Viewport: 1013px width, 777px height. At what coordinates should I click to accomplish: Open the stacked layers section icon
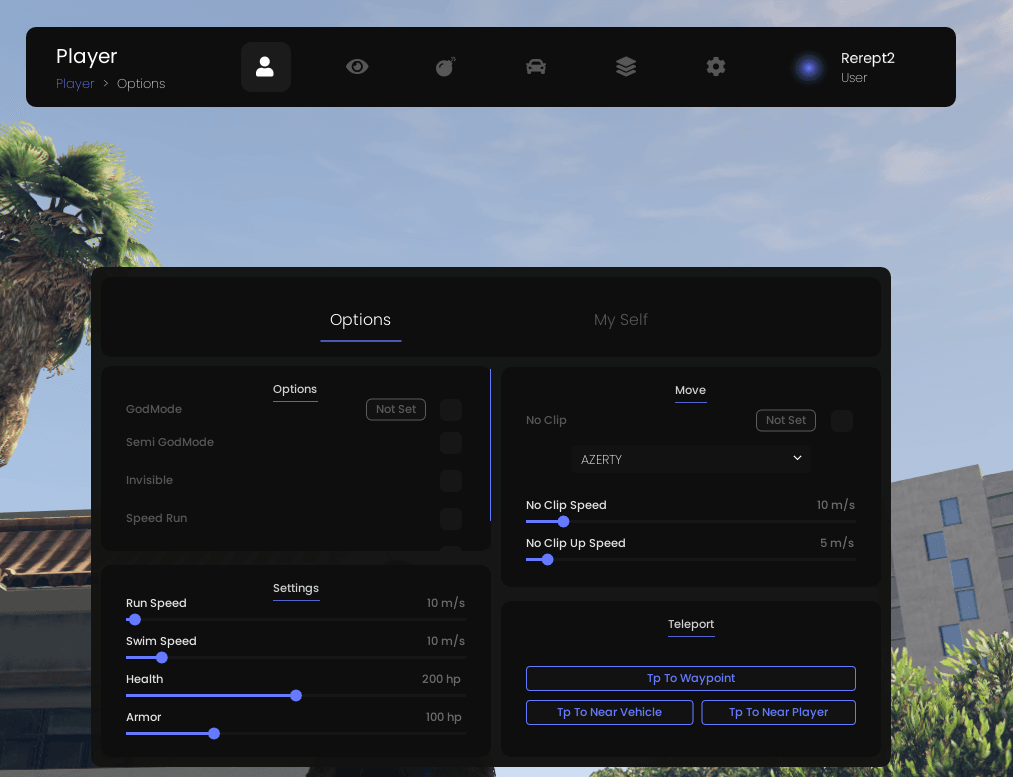(625, 67)
